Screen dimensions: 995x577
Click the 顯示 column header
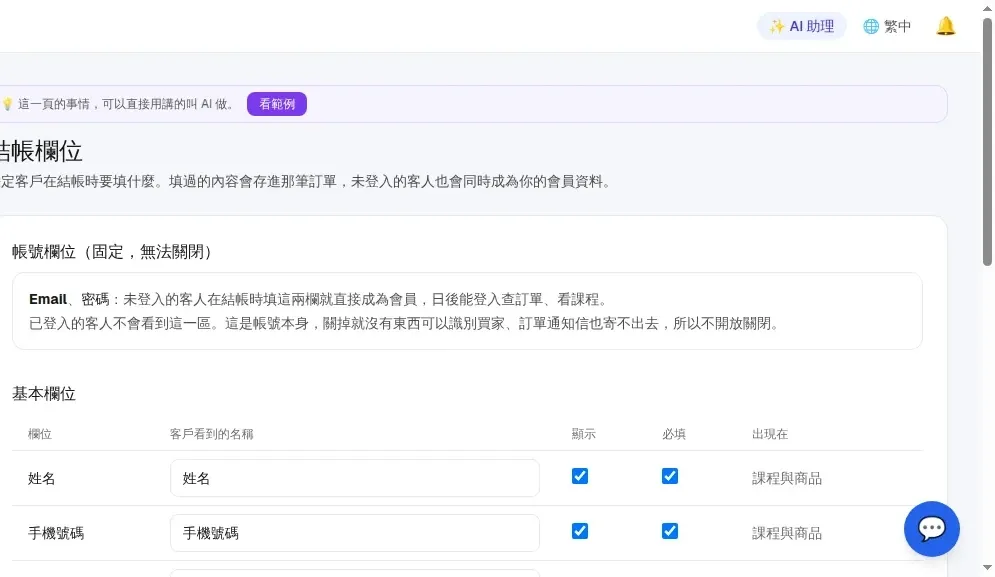point(583,434)
